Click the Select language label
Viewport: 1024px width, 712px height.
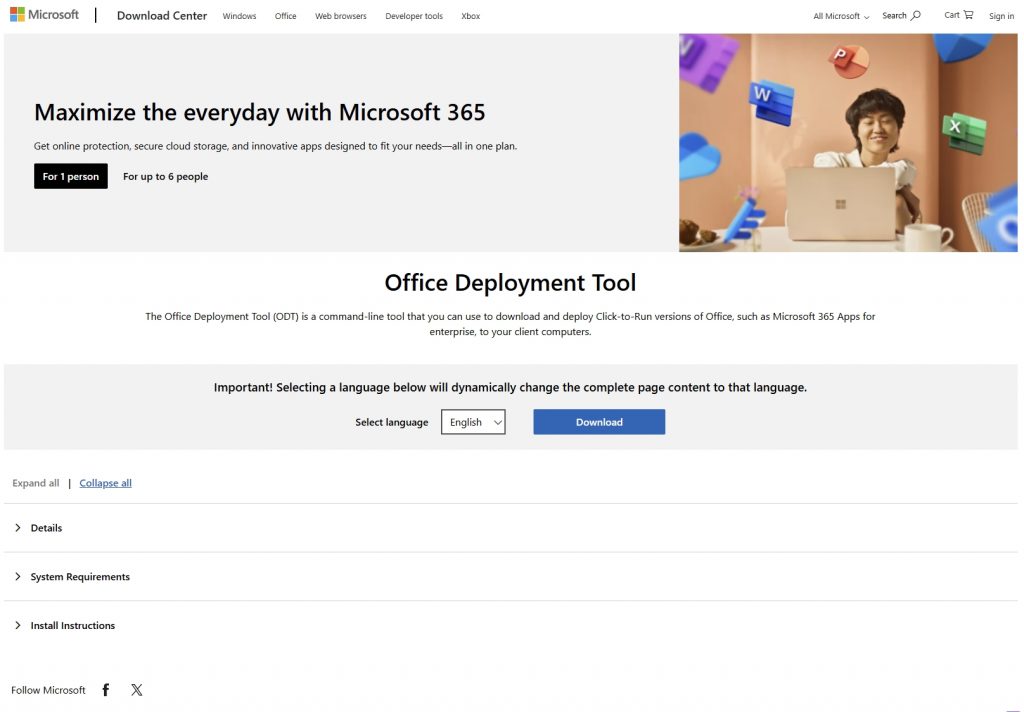[392, 422]
